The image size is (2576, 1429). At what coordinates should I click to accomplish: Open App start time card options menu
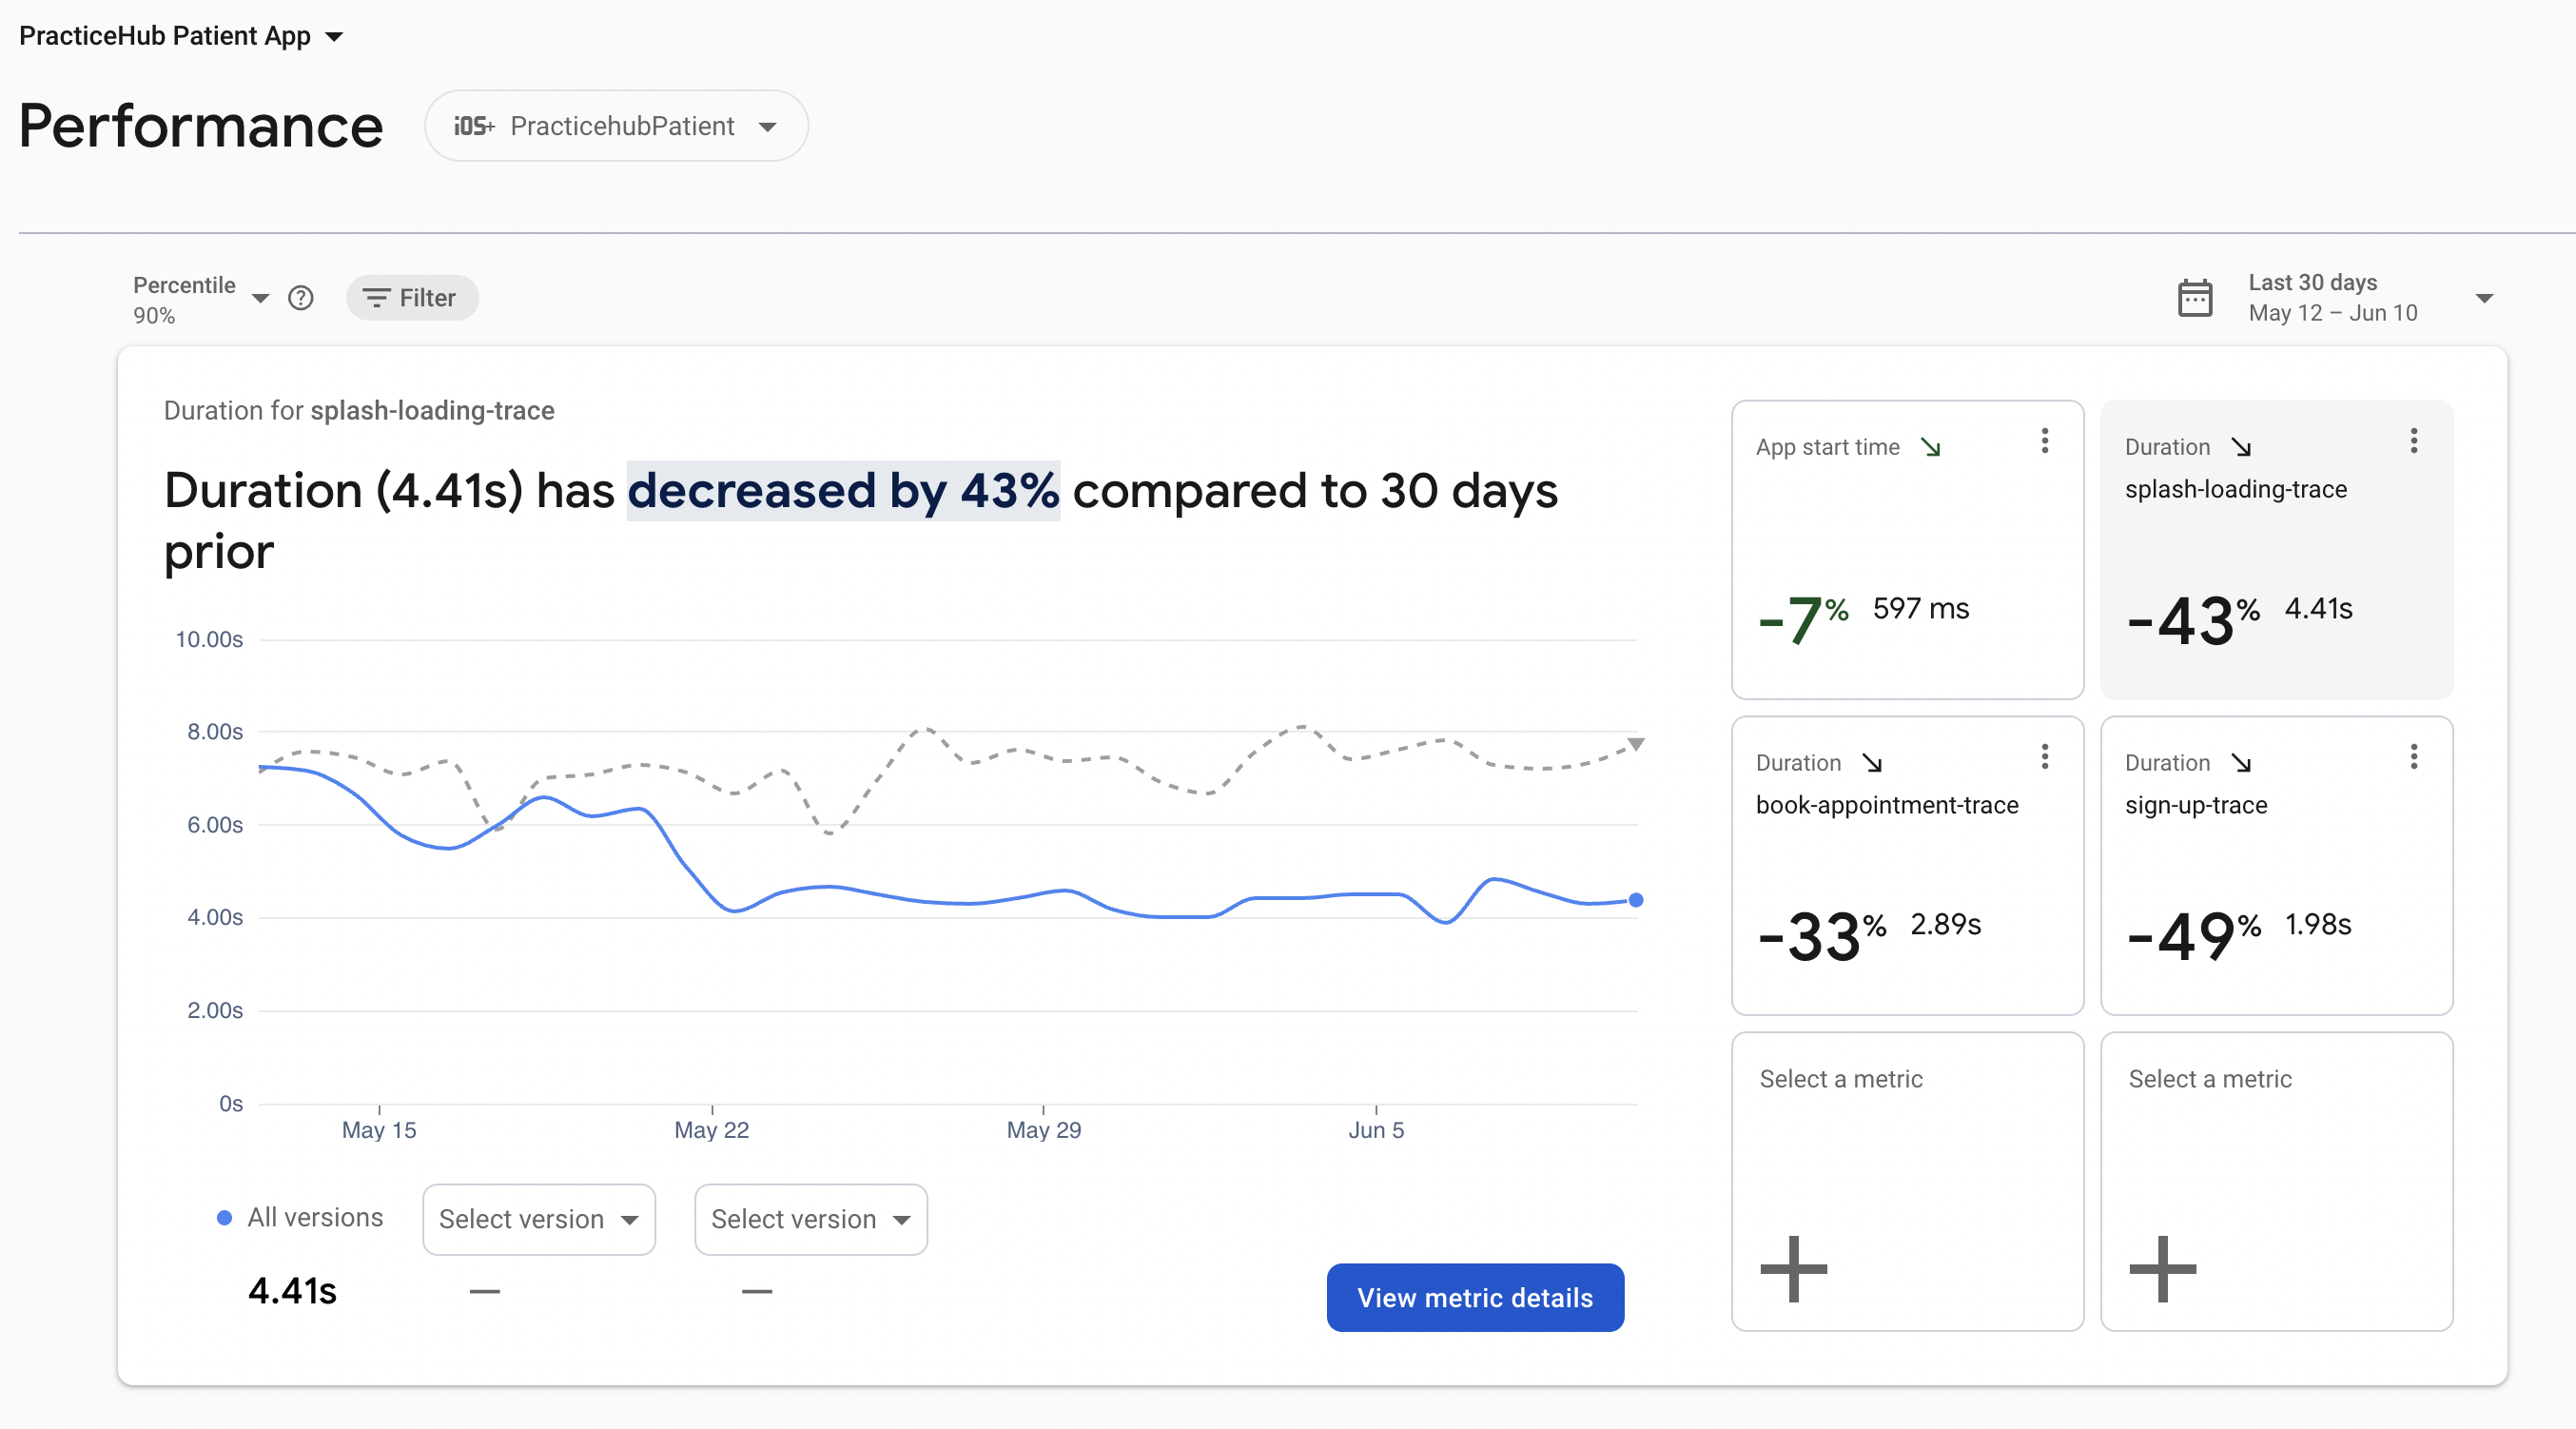[2044, 441]
